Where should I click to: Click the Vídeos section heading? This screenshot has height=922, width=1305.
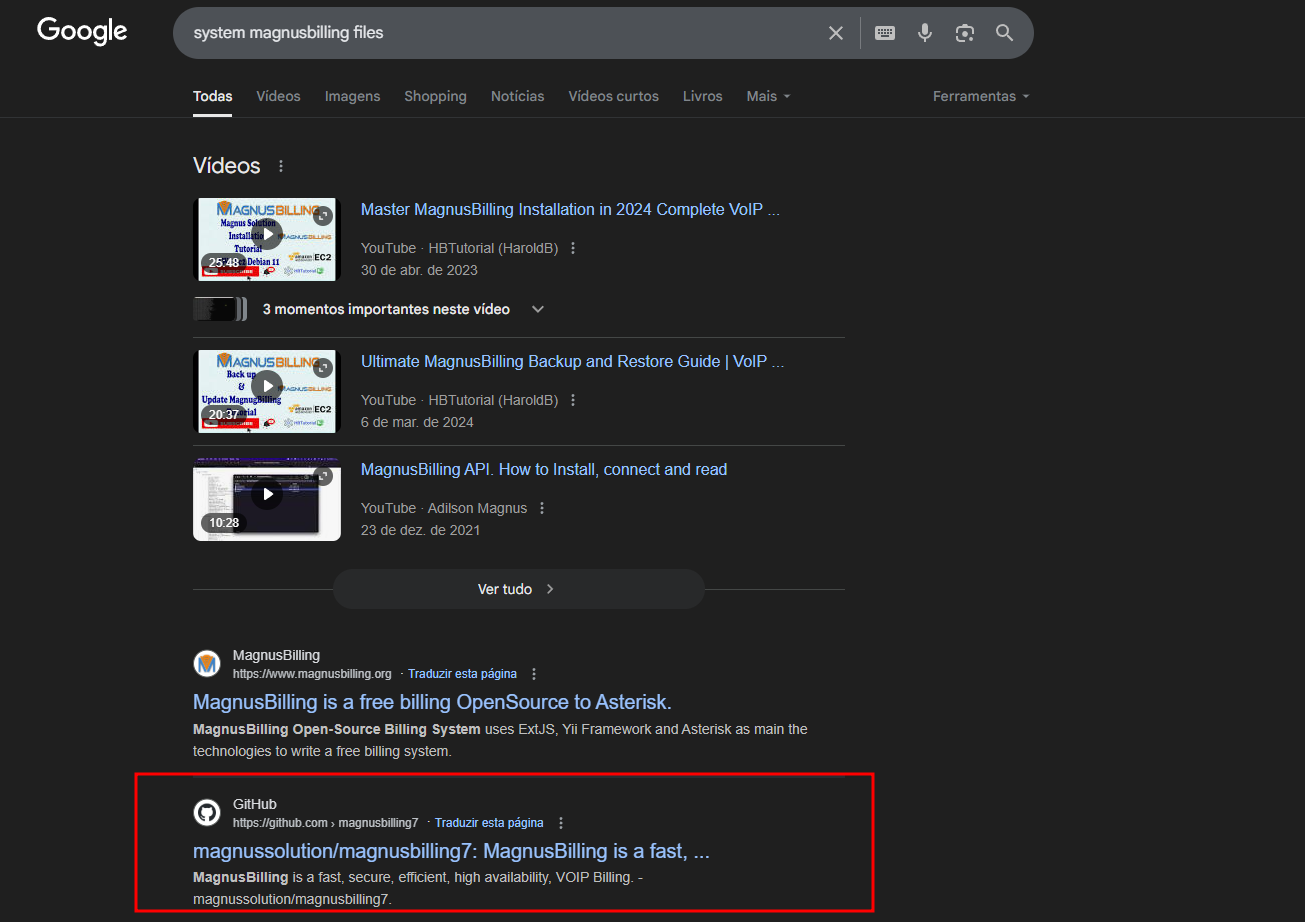pos(226,166)
